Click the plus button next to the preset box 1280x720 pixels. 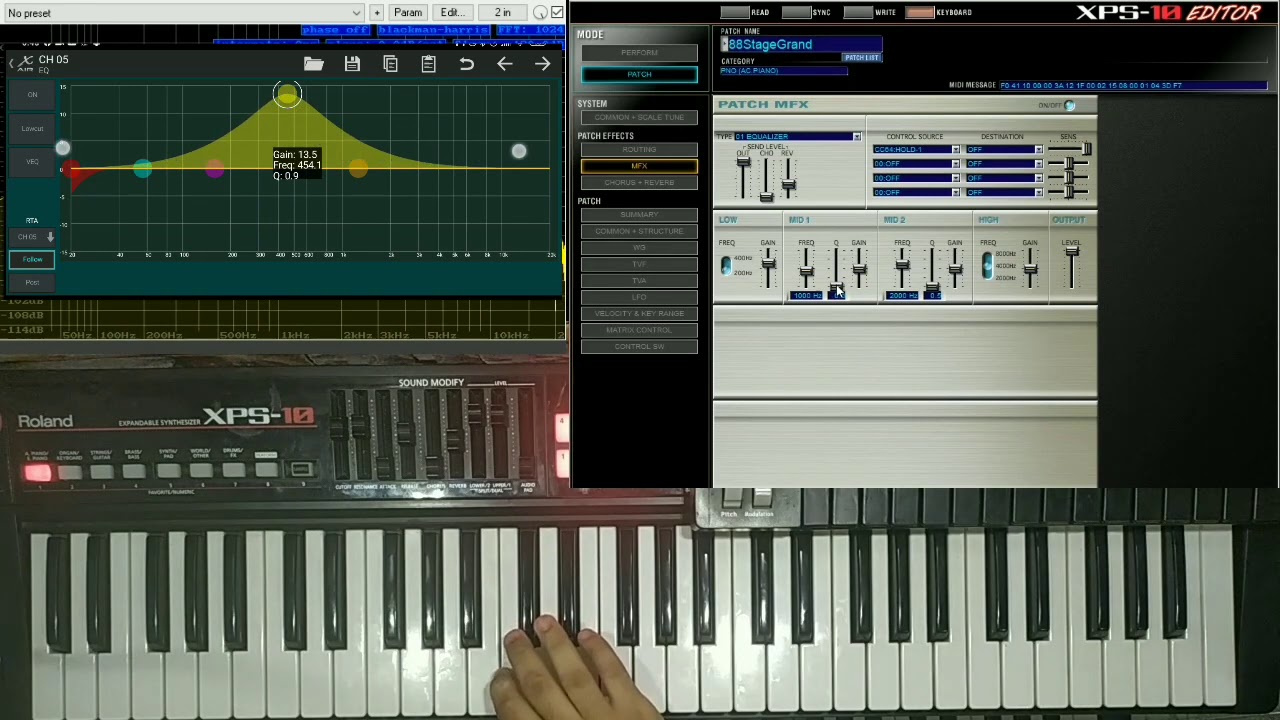click(376, 13)
